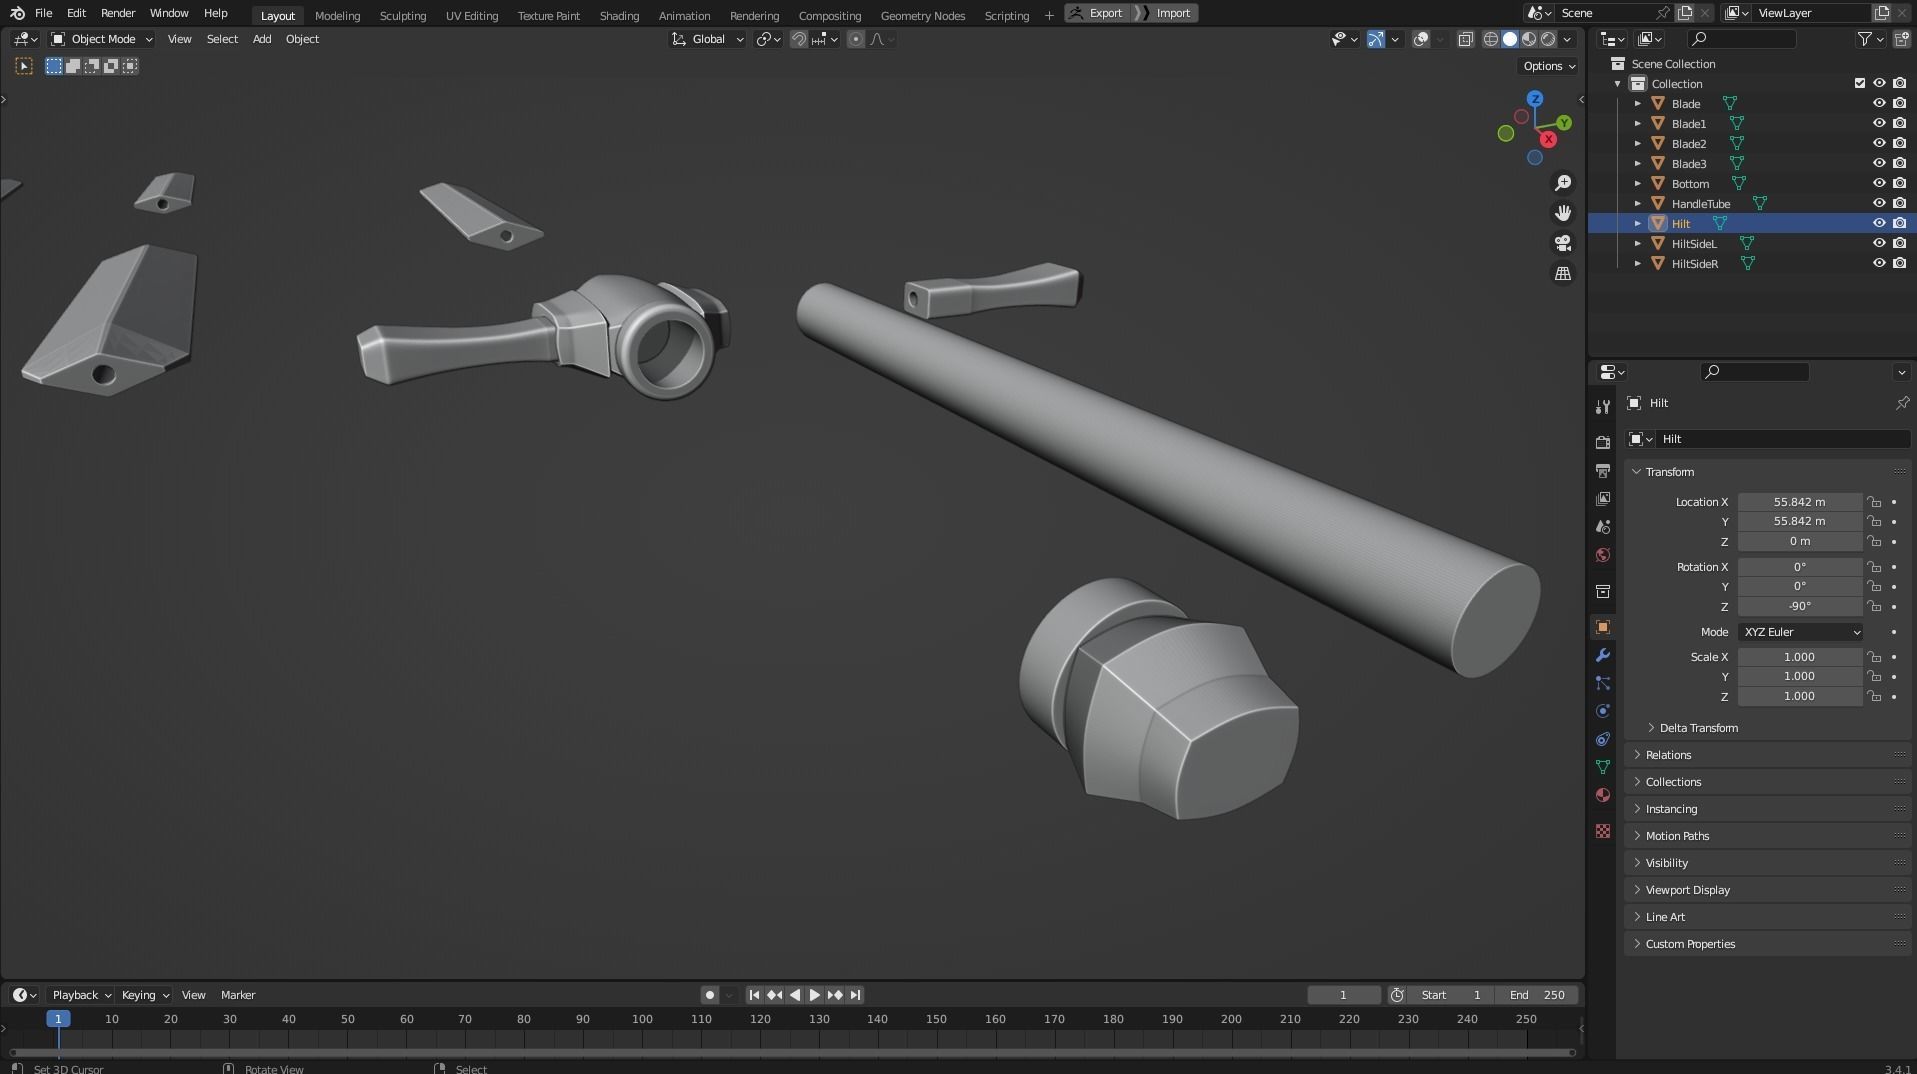1917x1074 pixels.
Task: Open the Object Mode dropdown
Action: pyautogui.click(x=101, y=39)
